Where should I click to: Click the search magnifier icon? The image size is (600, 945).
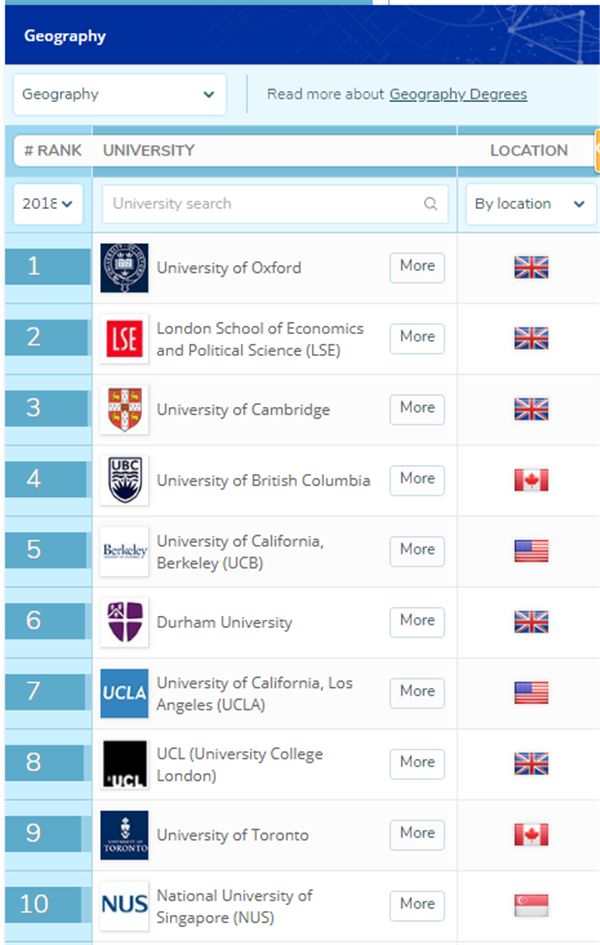[430, 204]
